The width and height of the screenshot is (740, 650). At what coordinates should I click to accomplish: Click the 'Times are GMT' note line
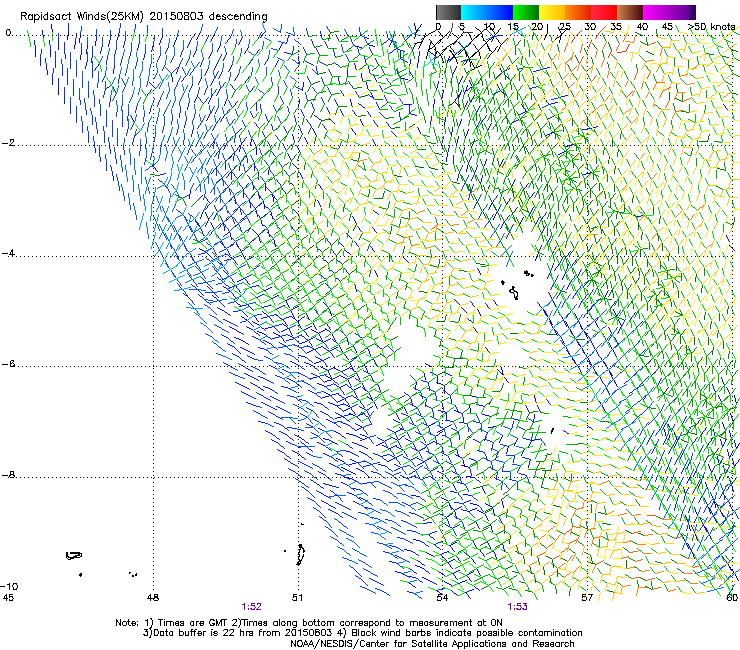(309, 623)
